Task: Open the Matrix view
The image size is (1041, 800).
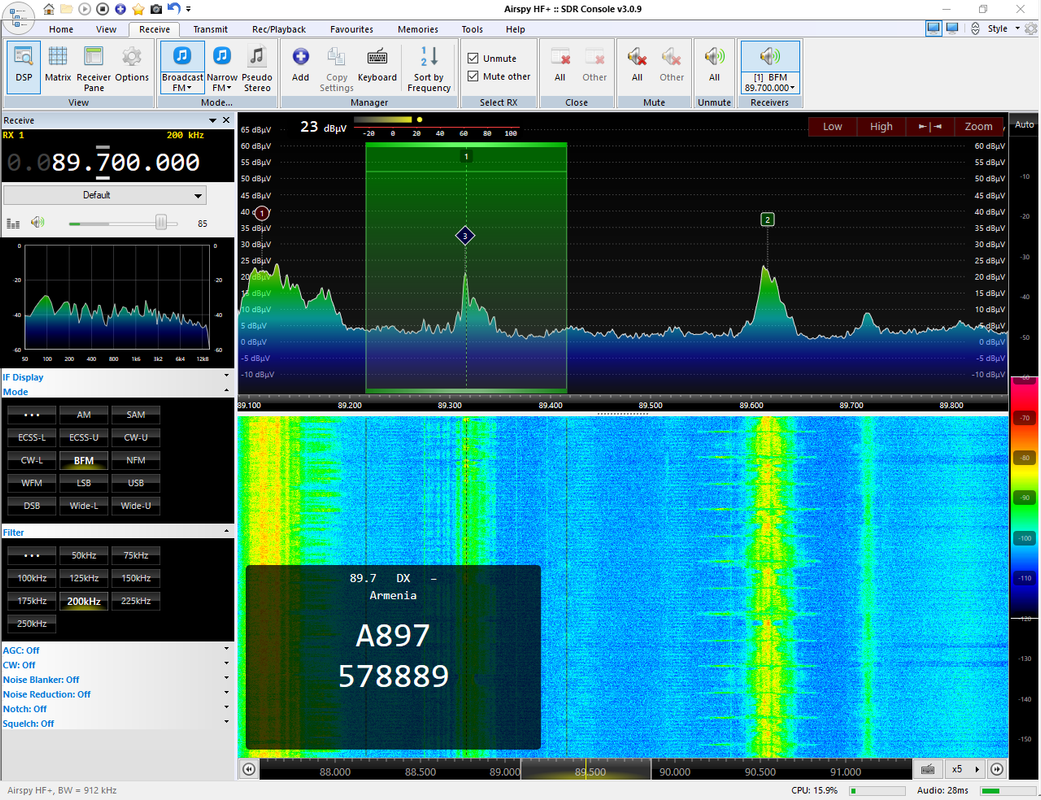Action: (58, 66)
